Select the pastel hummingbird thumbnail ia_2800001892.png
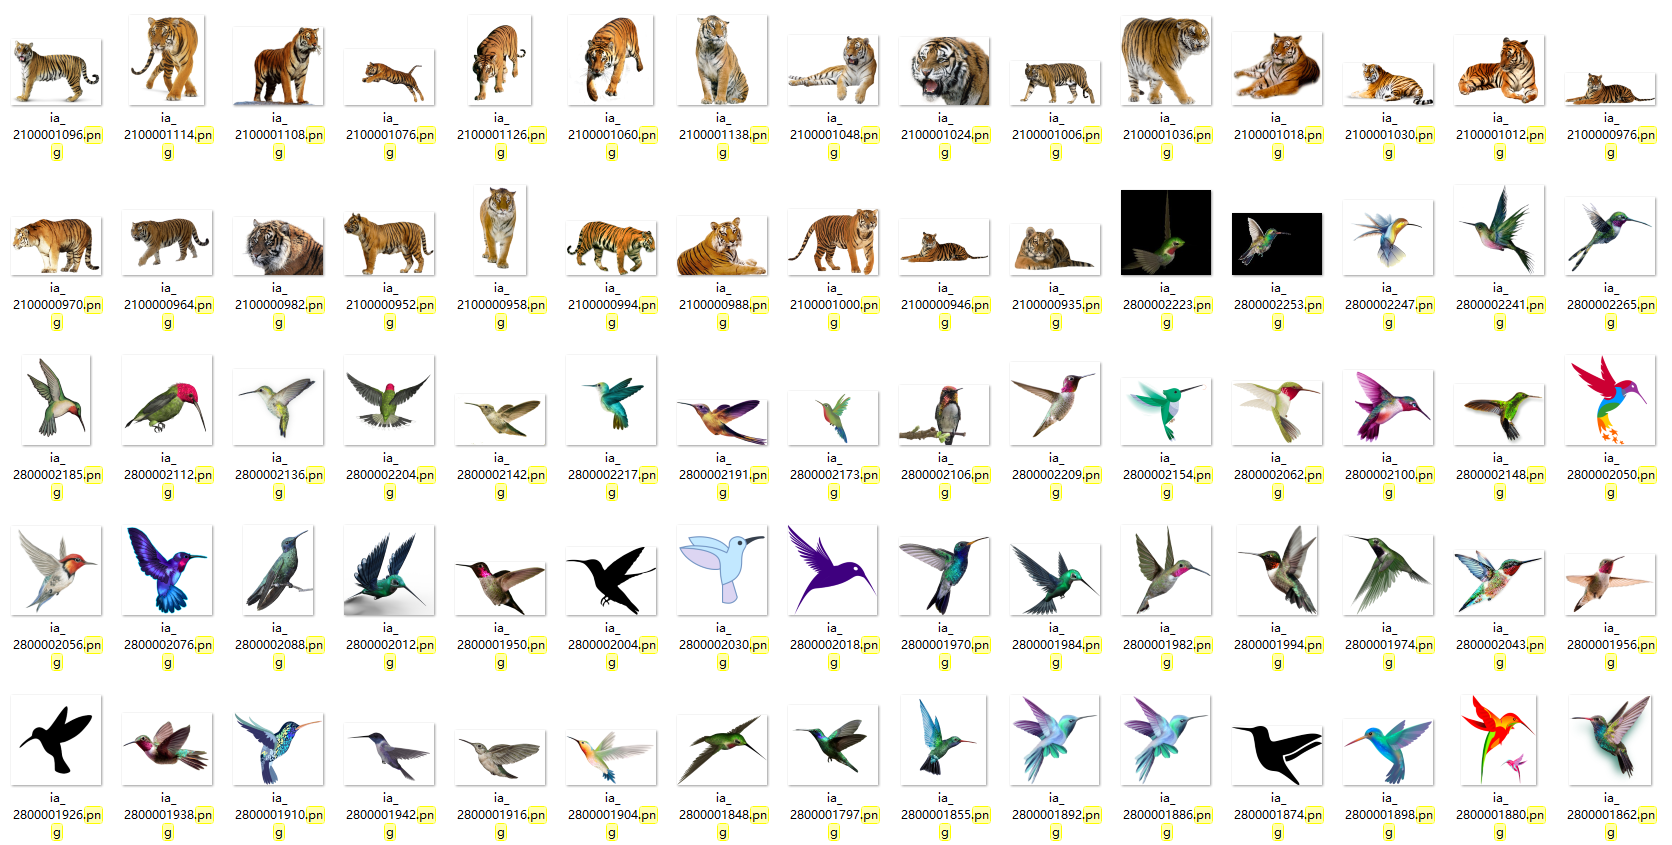Viewport: 1672px width, 845px height. (x=1055, y=740)
